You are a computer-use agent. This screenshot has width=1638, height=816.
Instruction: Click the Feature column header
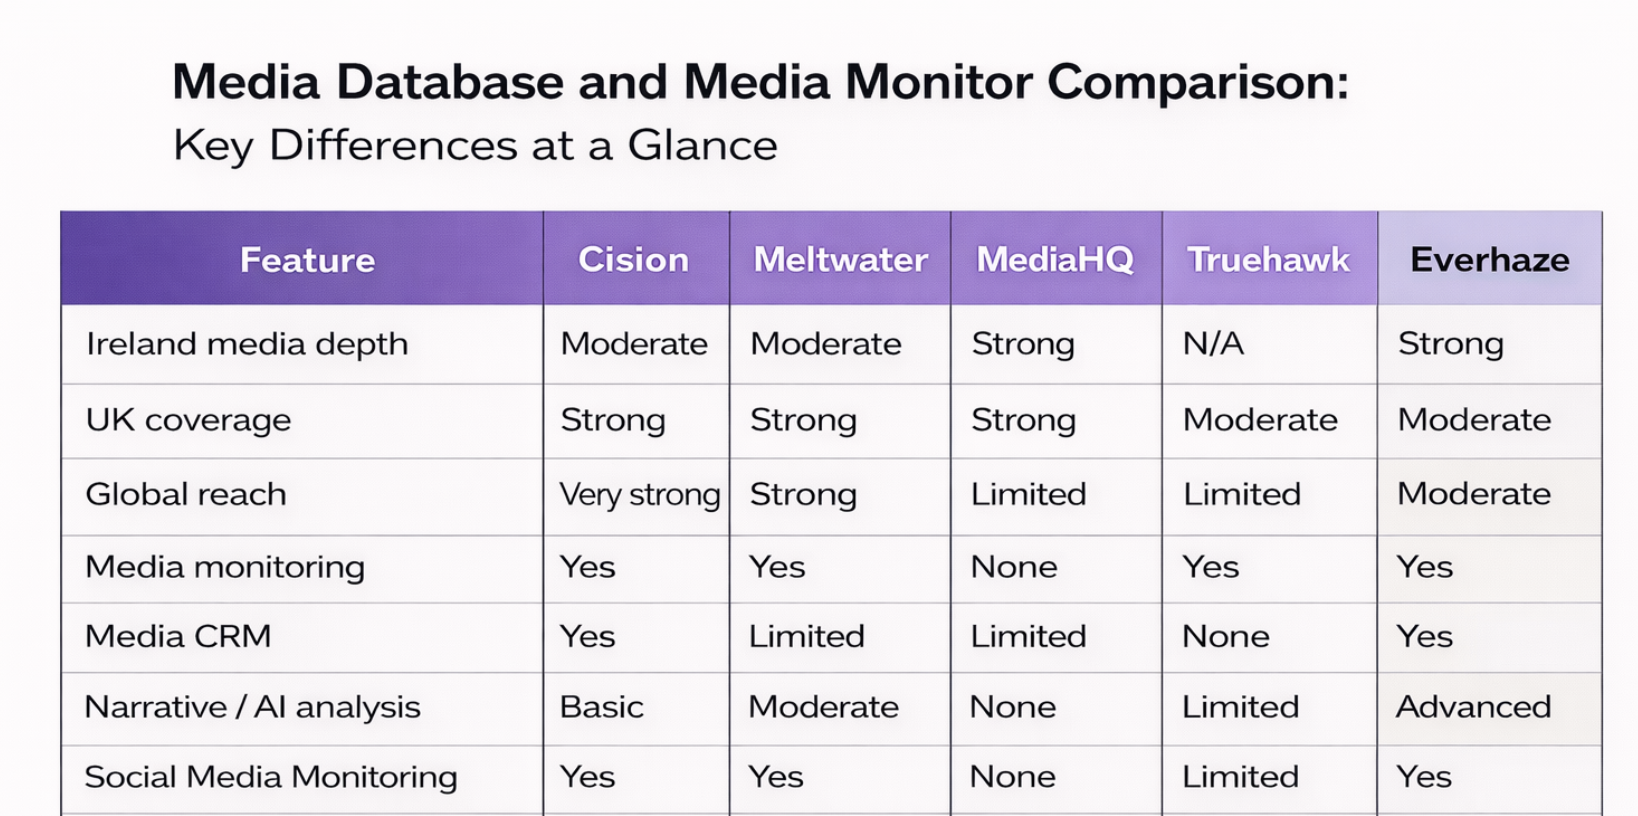point(307,260)
